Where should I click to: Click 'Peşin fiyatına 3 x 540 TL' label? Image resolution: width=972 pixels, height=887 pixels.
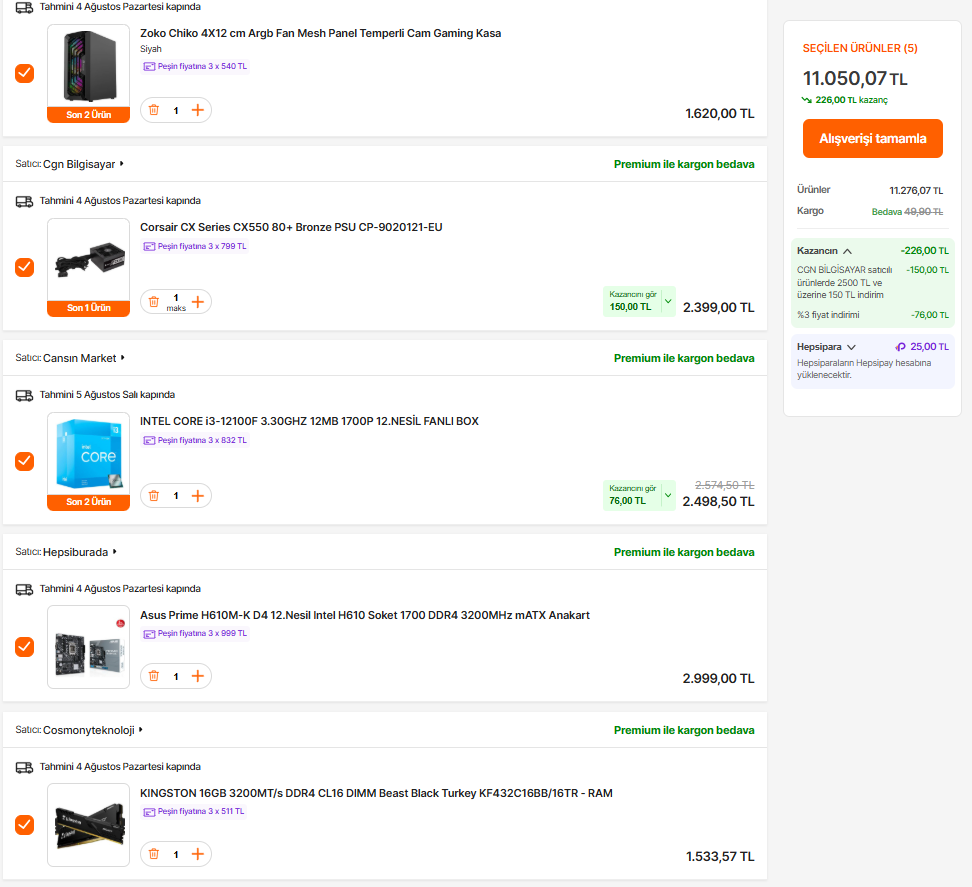[x=202, y=66]
